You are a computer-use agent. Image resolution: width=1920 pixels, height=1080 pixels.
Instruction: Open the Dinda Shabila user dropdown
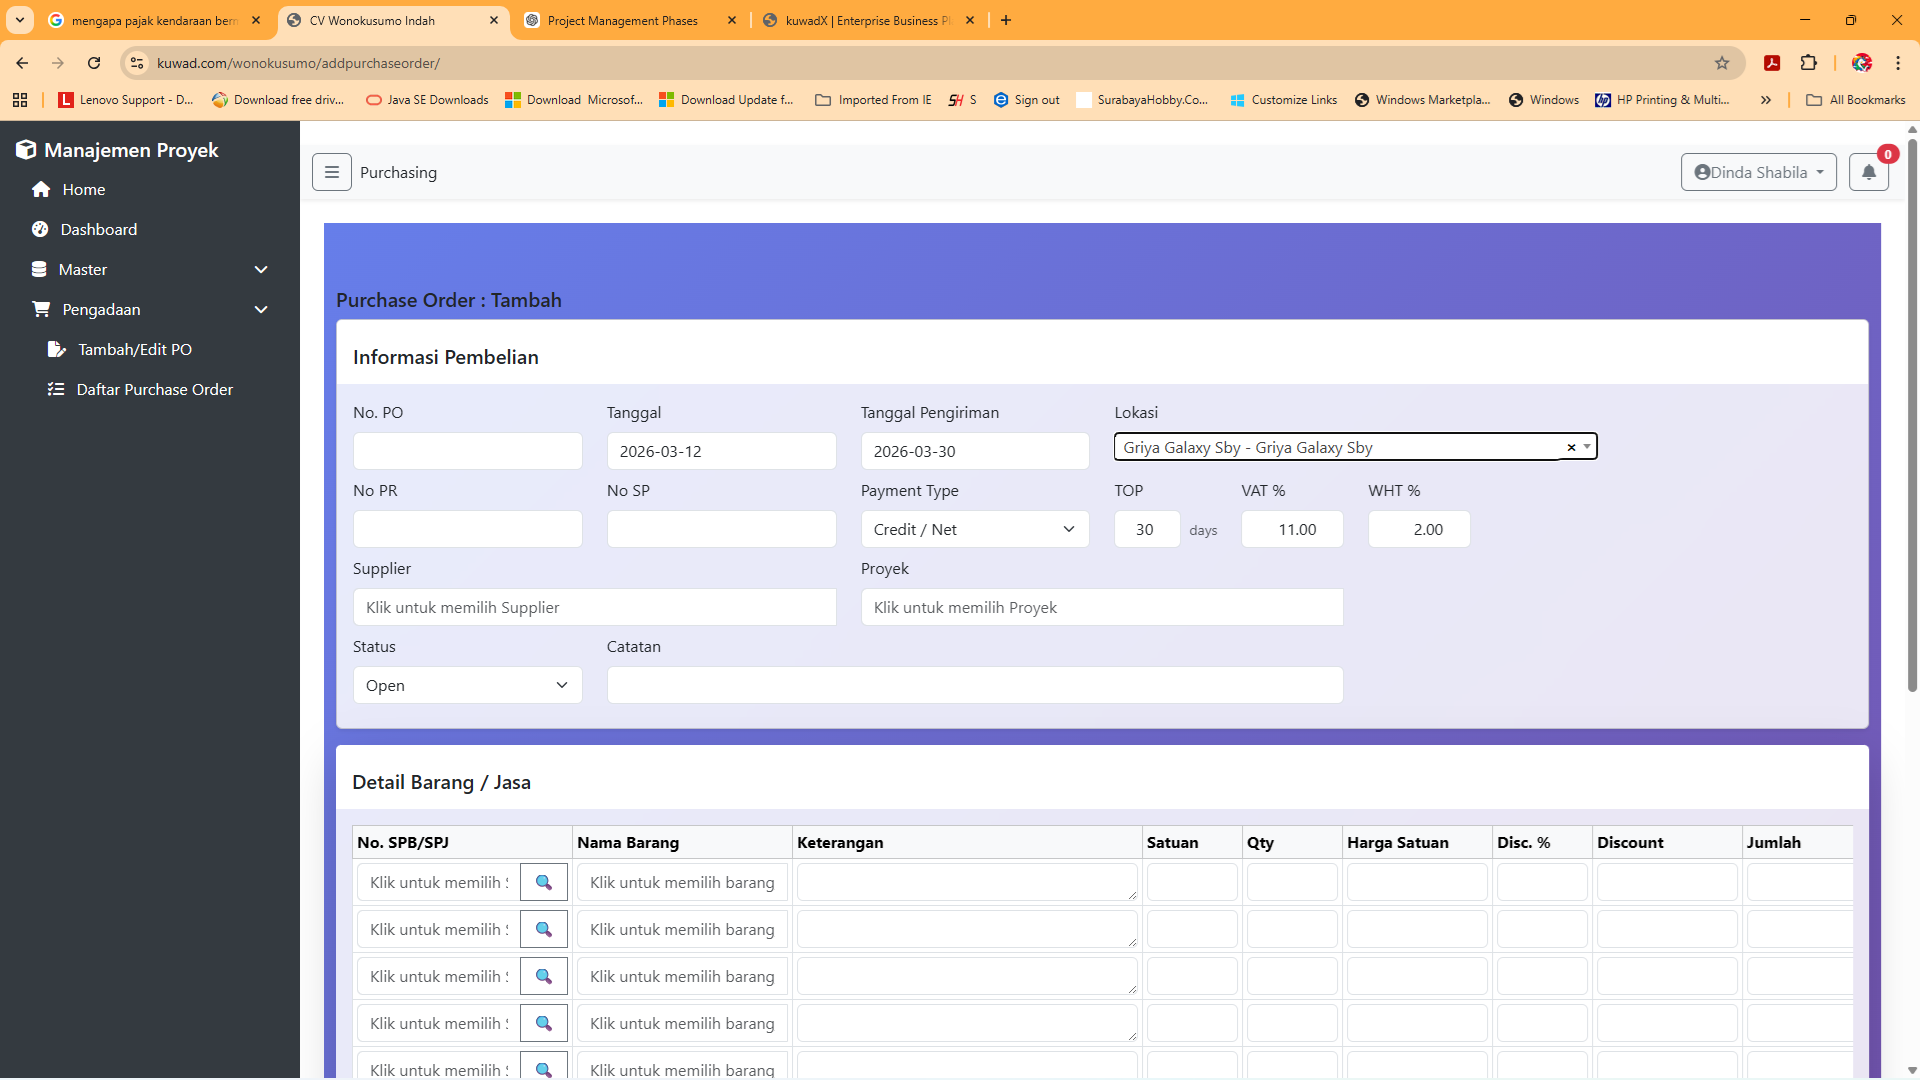click(1758, 172)
